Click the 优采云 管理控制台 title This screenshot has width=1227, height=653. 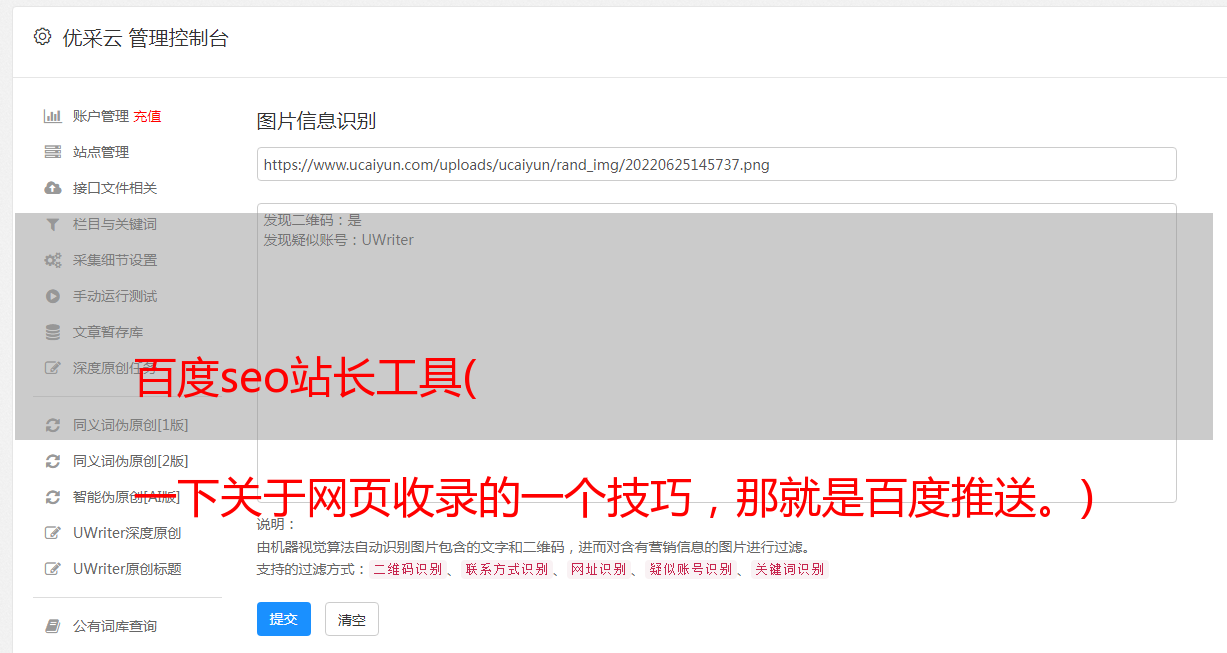click(x=145, y=38)
